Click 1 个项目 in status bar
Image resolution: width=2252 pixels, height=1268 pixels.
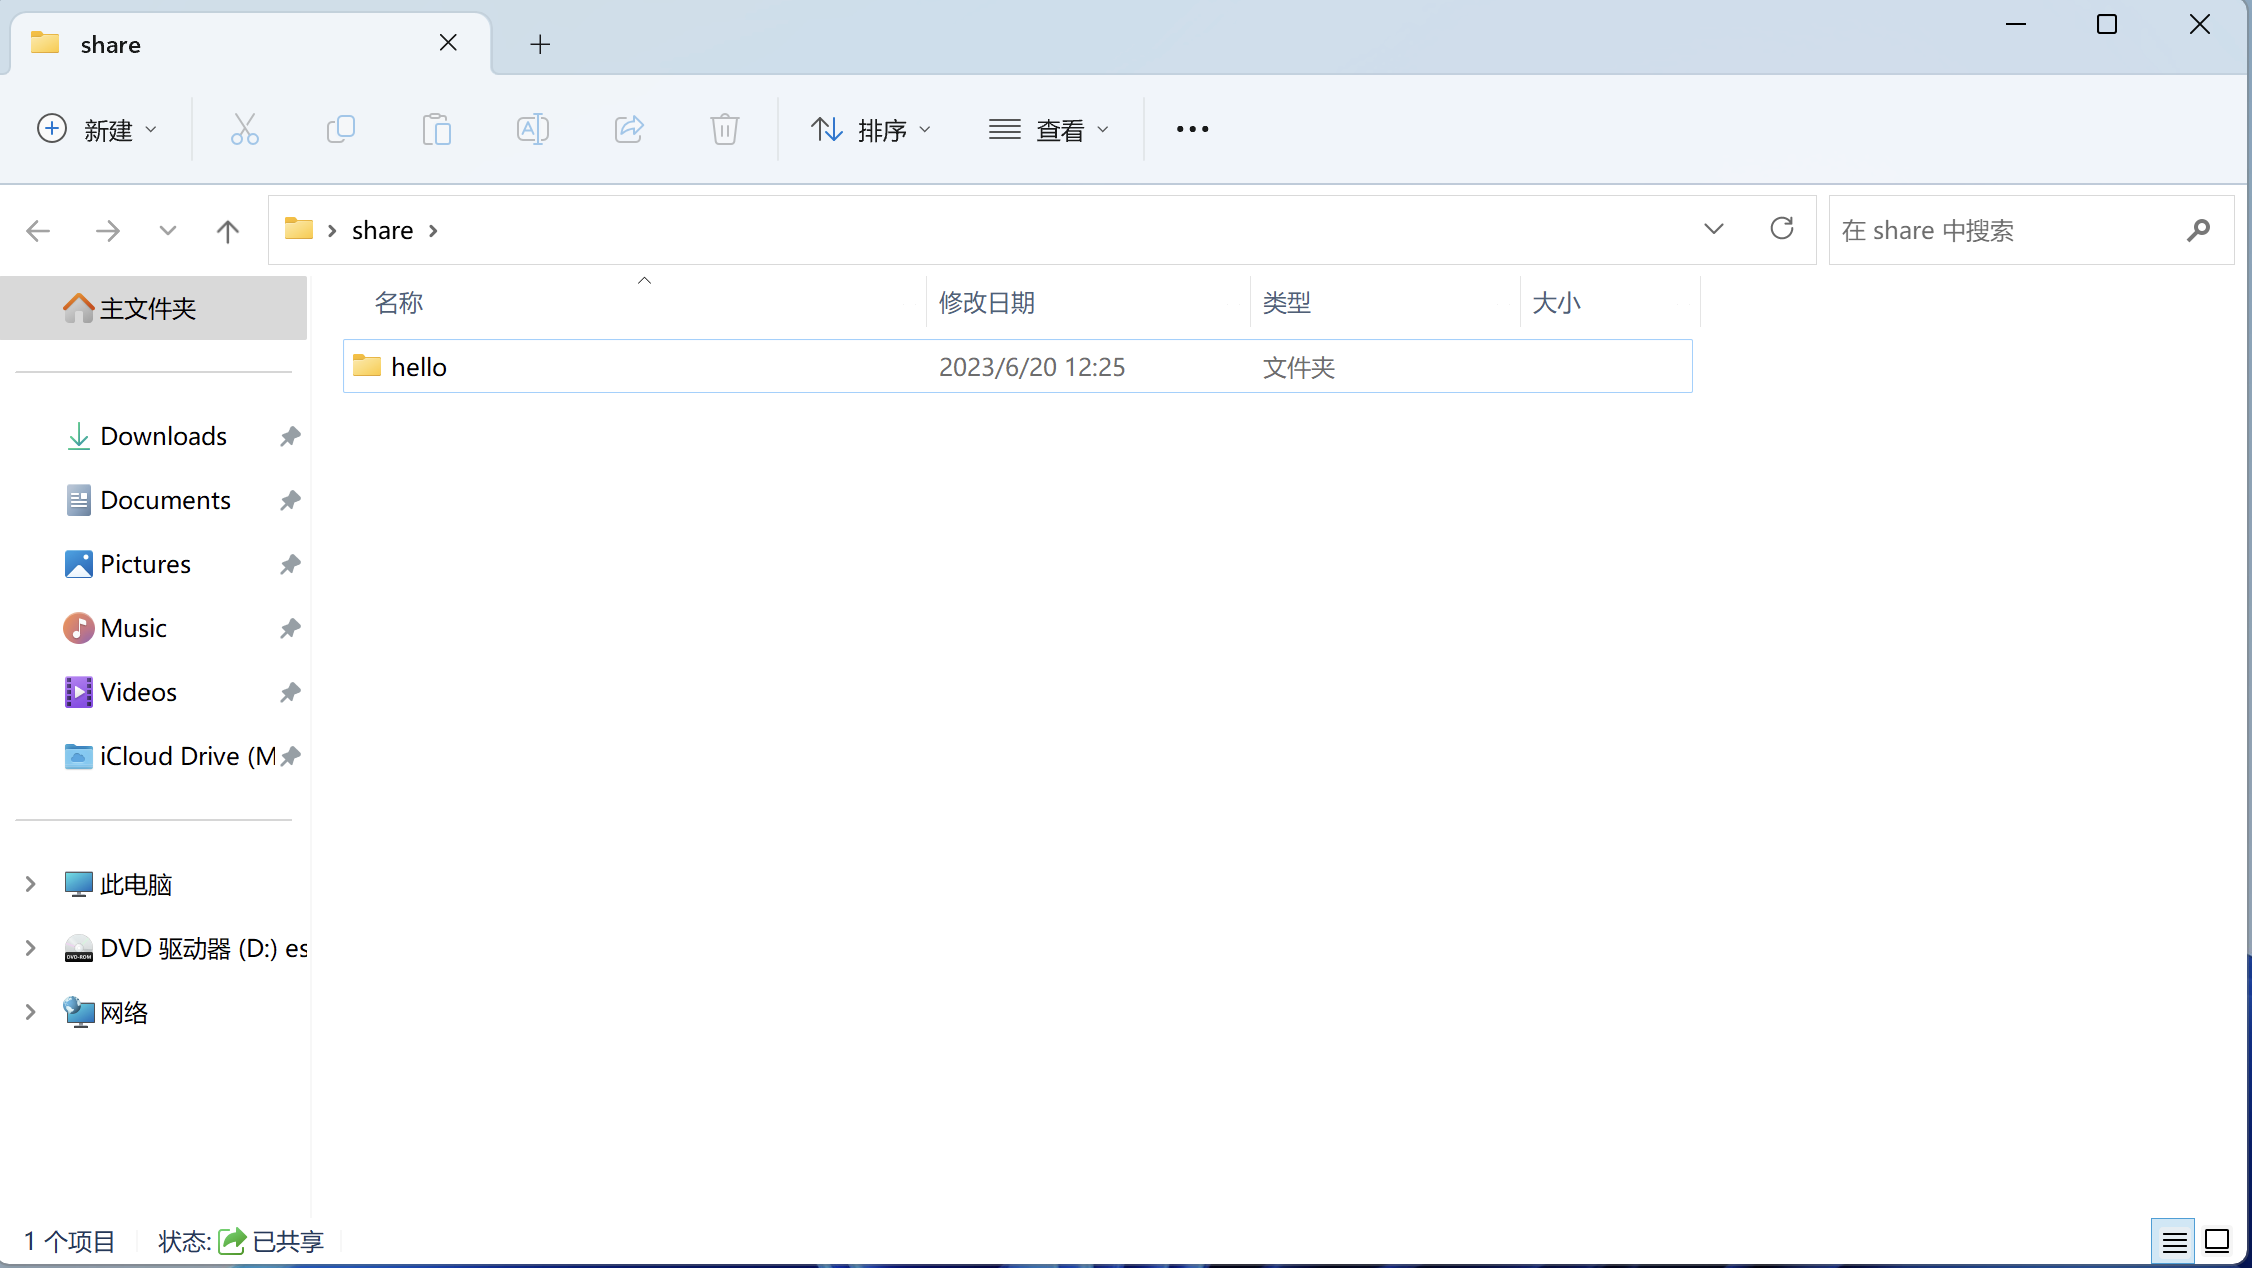coord(69,1241)
